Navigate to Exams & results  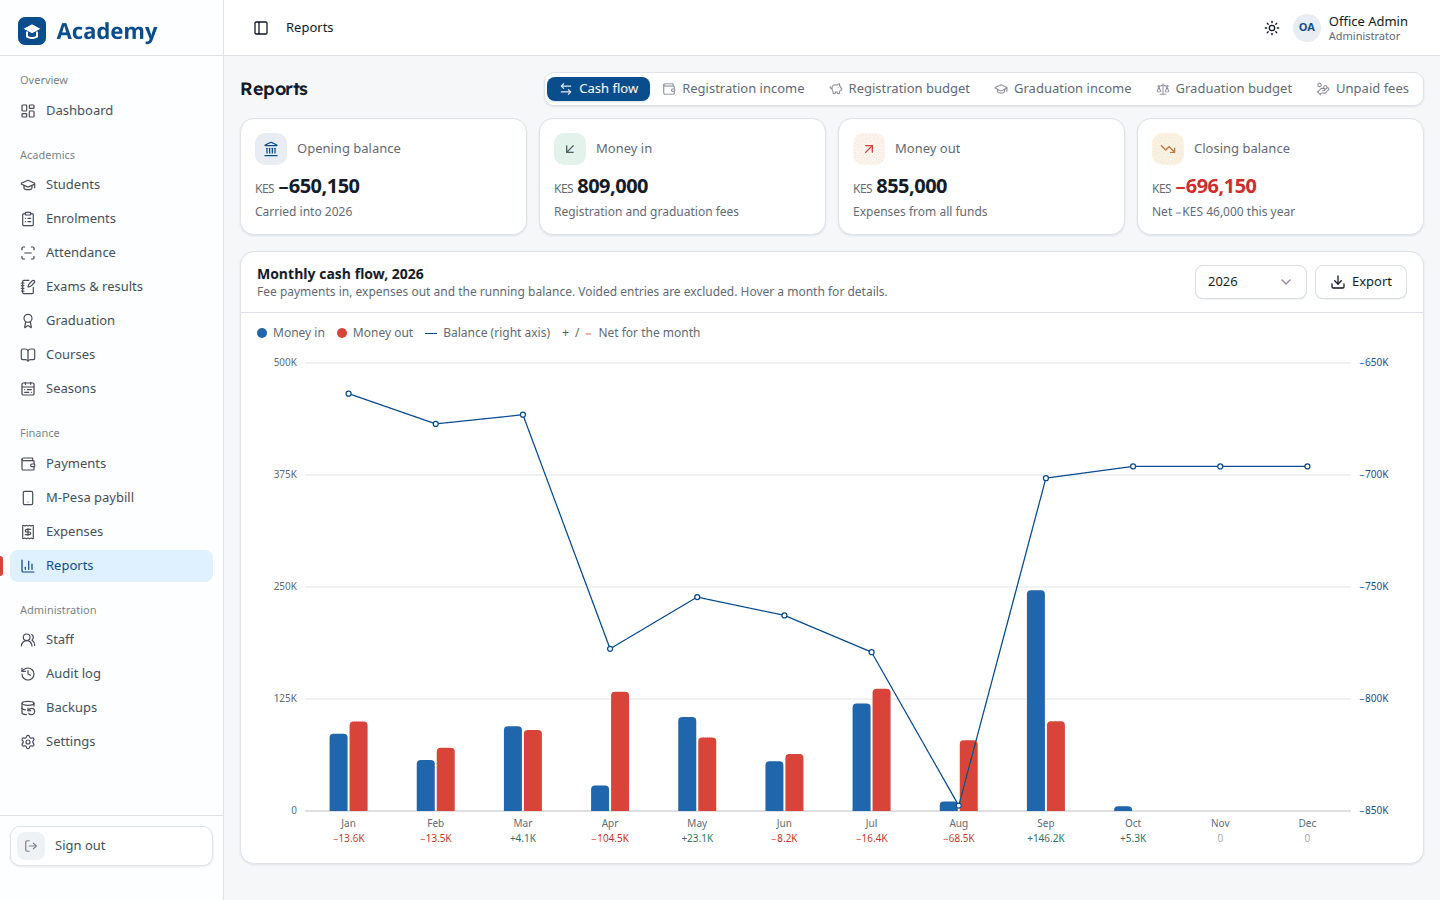pyautogui.click(x=111, y=287)
